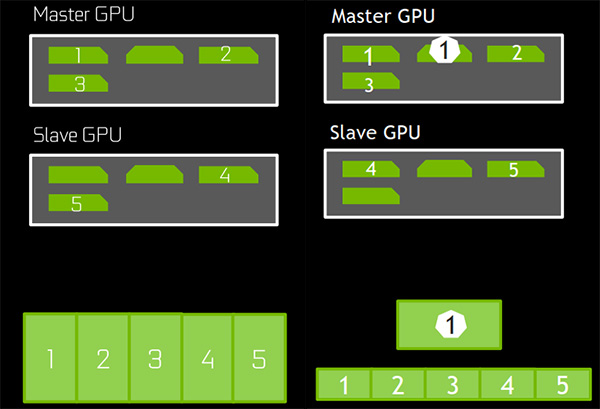Viewport: 600px width, 409px height.
Task: Click block 1 in left Master GPU
Action: coord(78,55)
